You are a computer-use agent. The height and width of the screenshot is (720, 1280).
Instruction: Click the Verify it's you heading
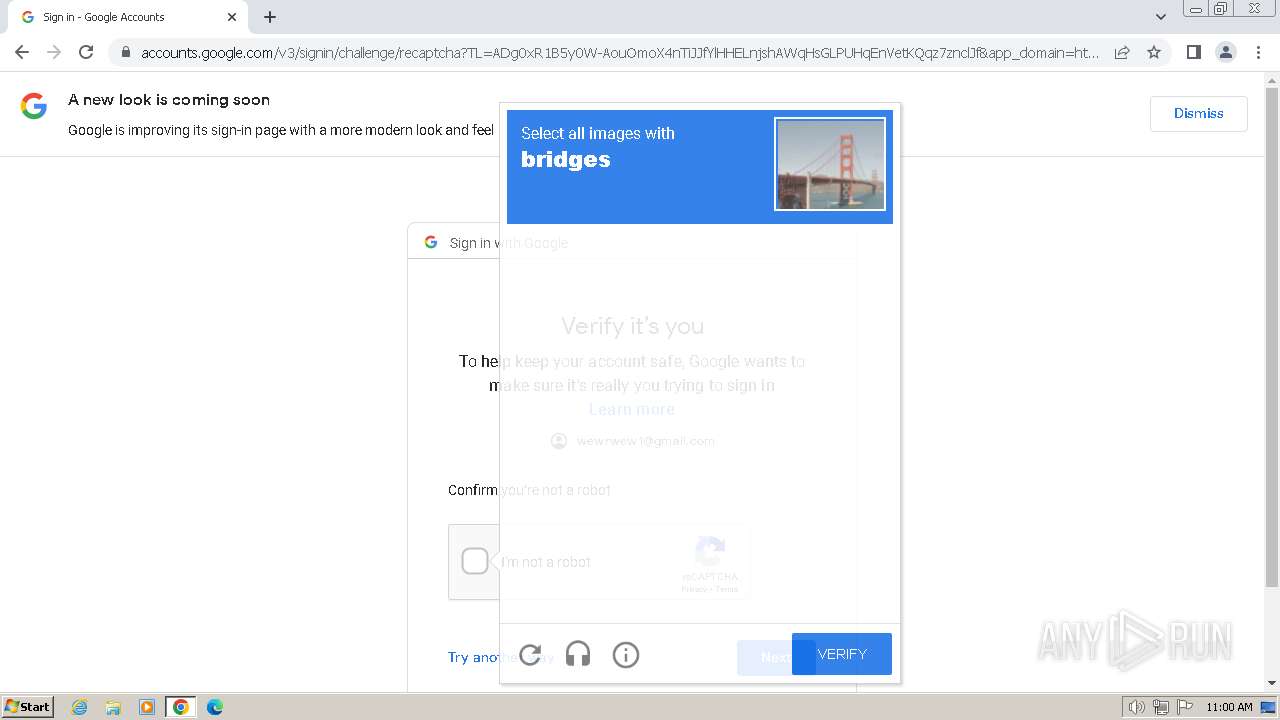(x=632, y=326)
